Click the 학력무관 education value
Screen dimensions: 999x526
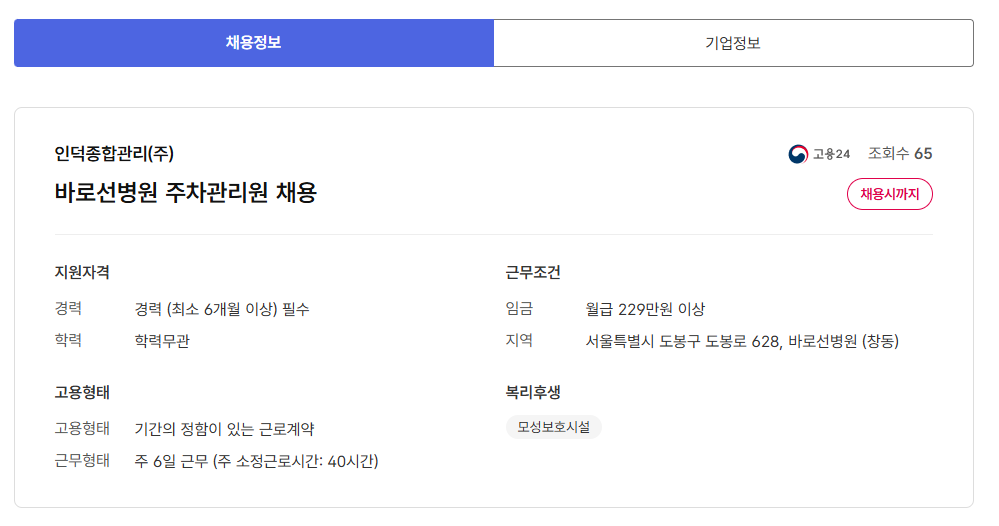click(x=162, y=341)
